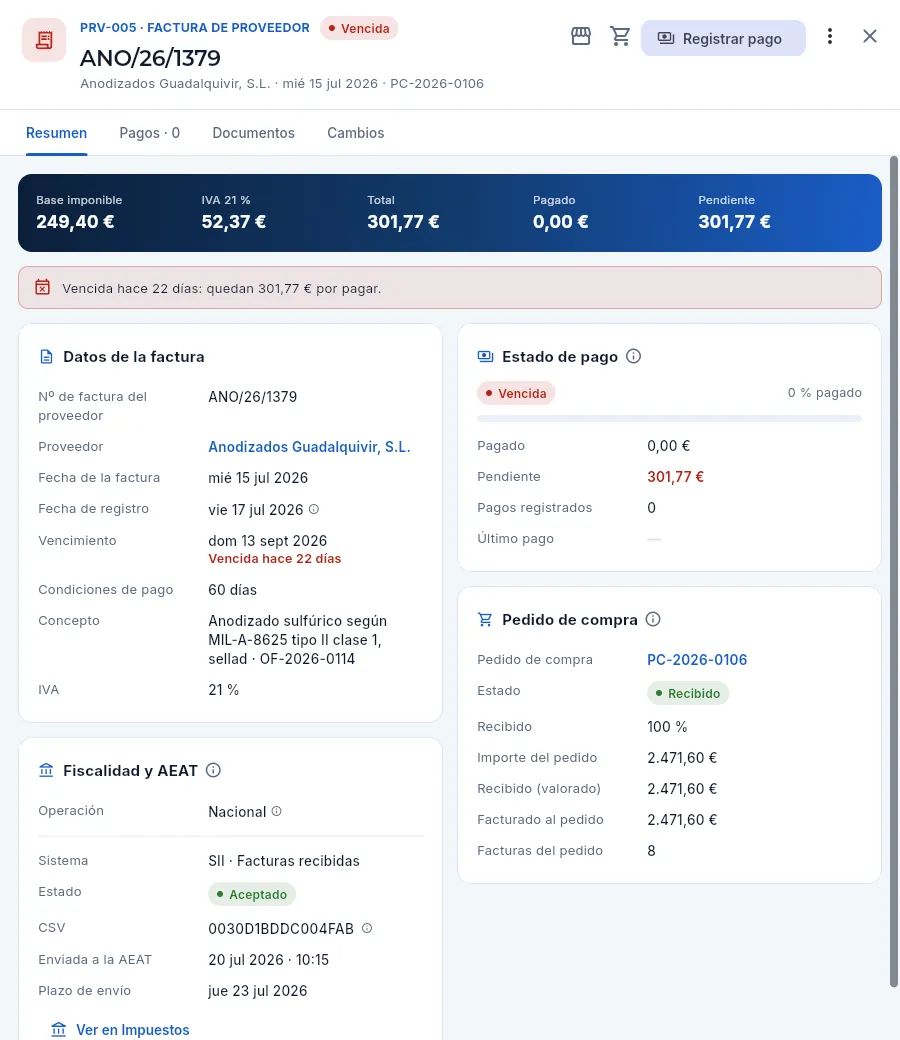Click the Base imponible 249,40 € figure
The image size is (900, 1040).
[x=75, y=222]
